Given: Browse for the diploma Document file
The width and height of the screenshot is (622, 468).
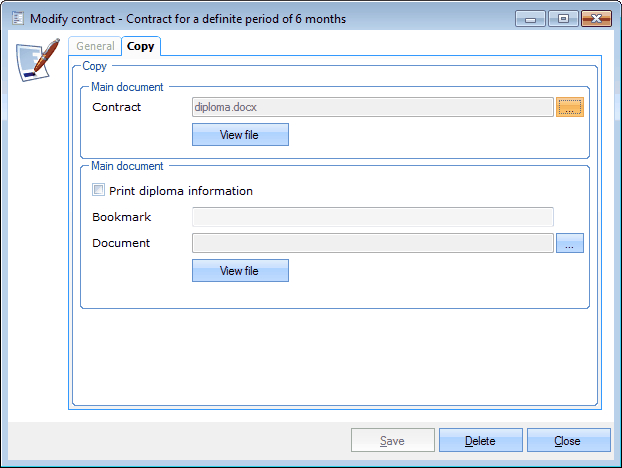Looking at the screenshot, I should (x=569, y=243).
